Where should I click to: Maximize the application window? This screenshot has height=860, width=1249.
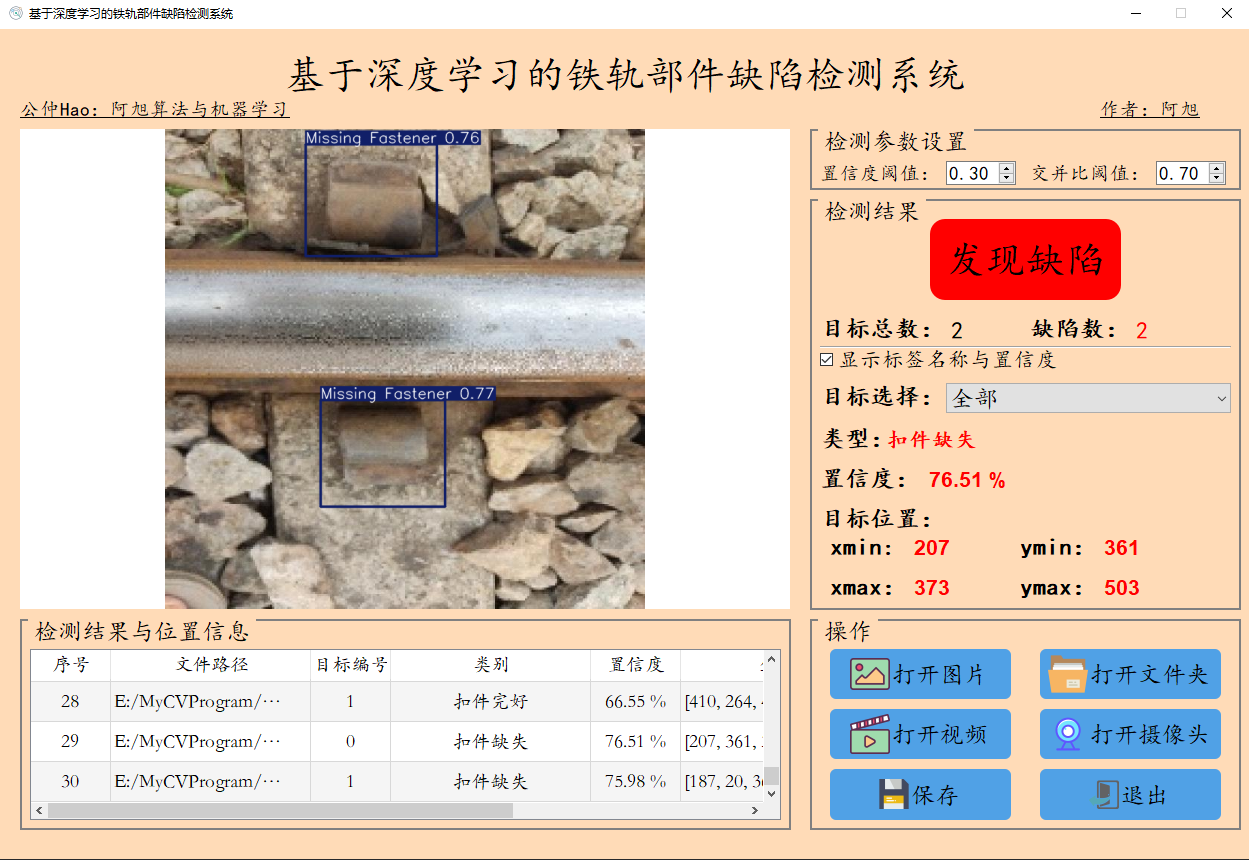pyautogui.click(x=1181, y=14)
